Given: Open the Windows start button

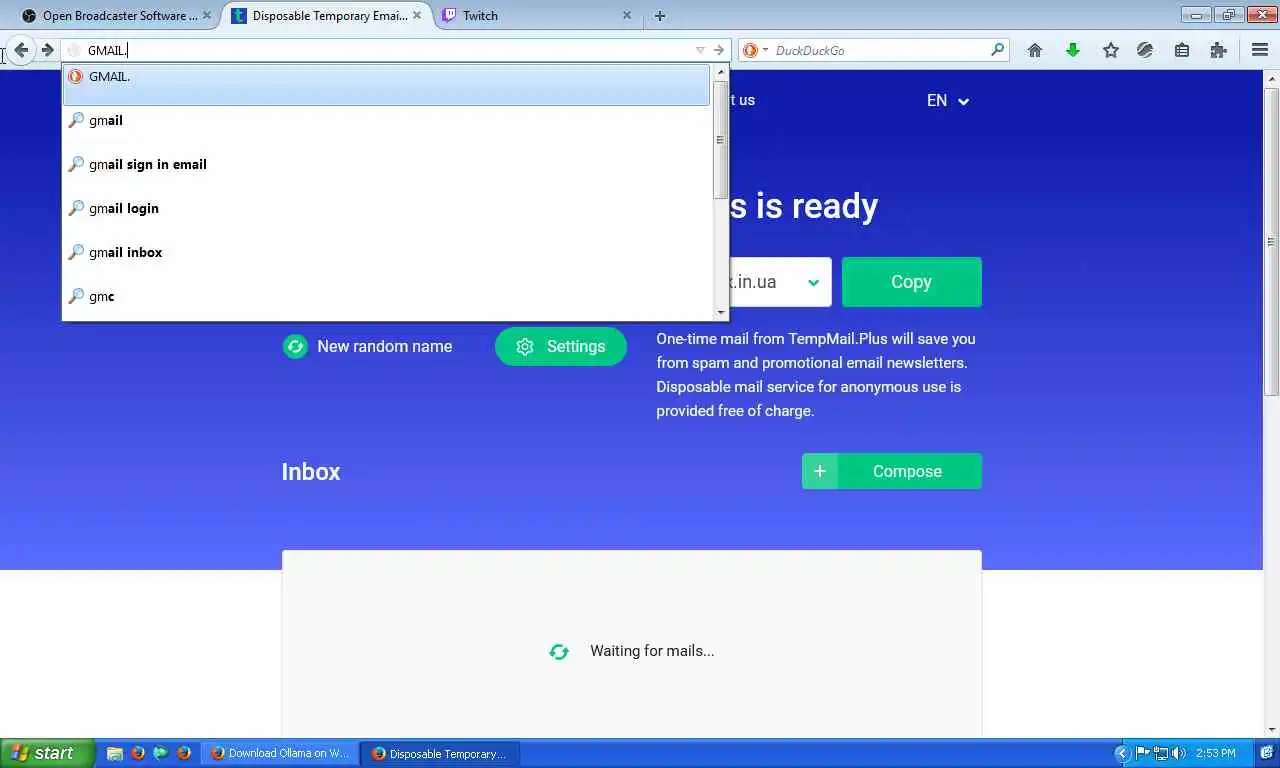Looking at the screenshot, I should [47, 753].
